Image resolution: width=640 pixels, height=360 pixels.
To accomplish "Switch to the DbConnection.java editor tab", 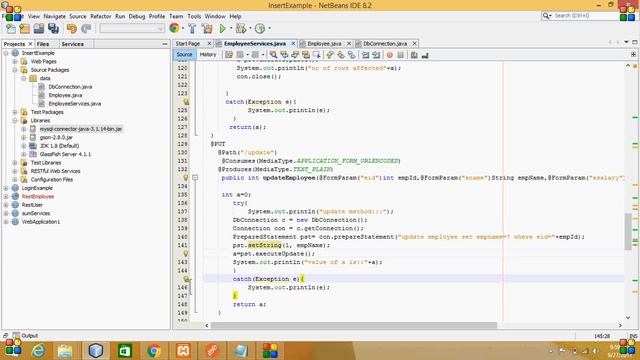I will (x=385, y=43).
